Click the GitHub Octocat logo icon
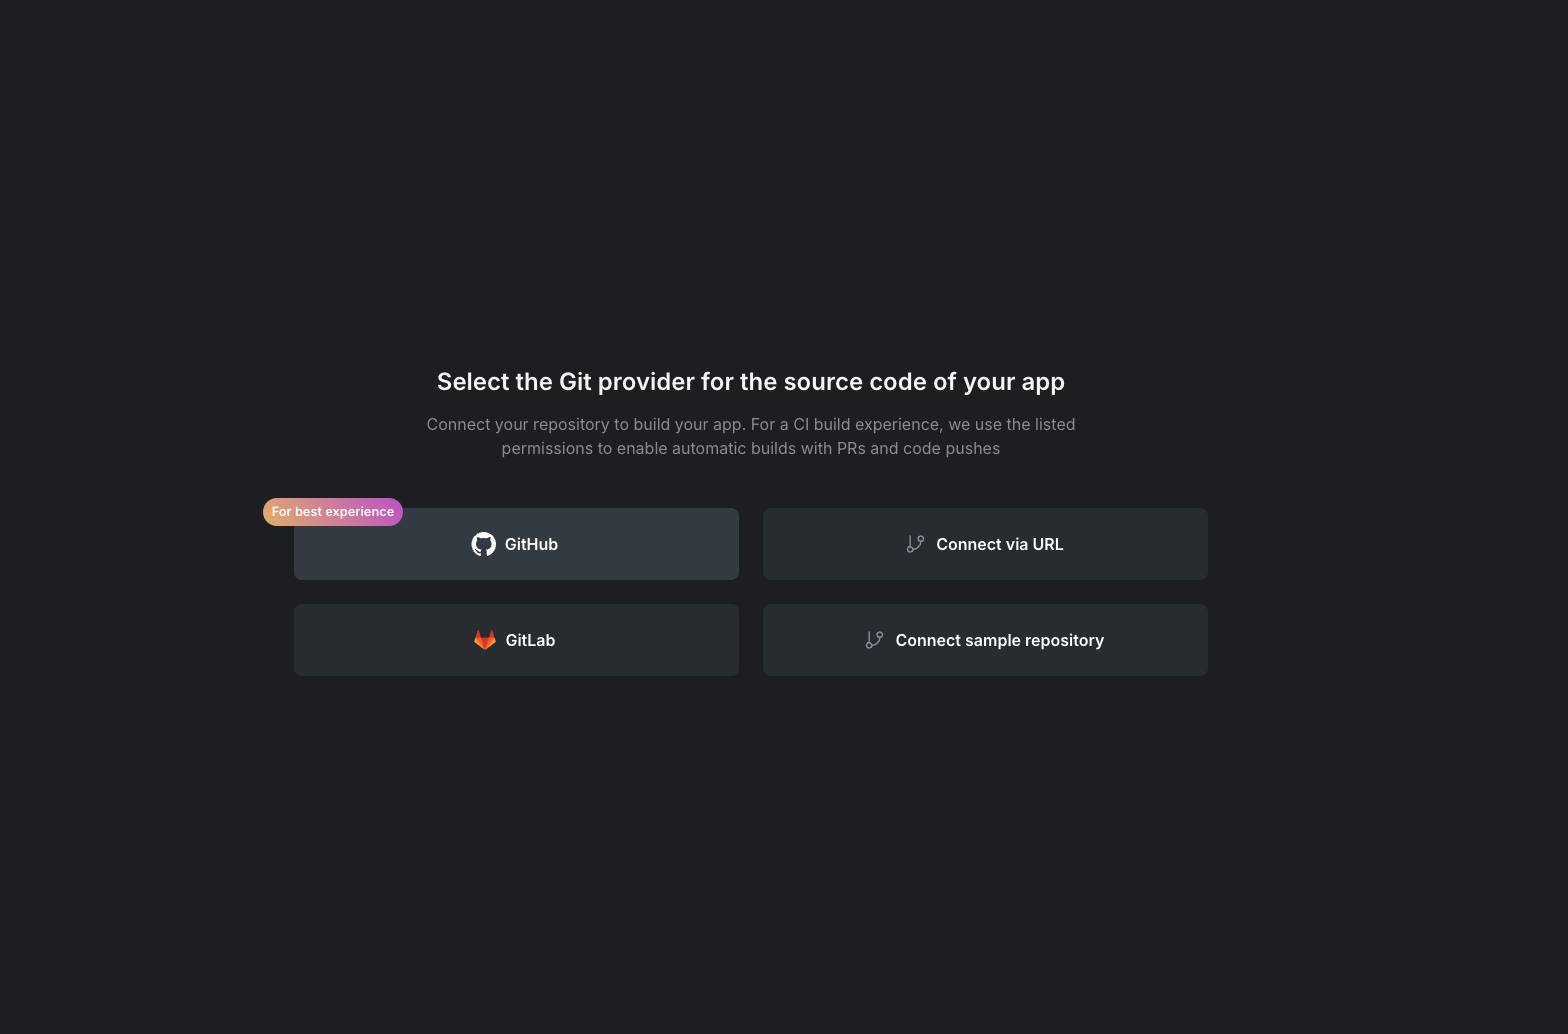The height and width of the screenshot is (1034, 1568). (x=484, y=544)
